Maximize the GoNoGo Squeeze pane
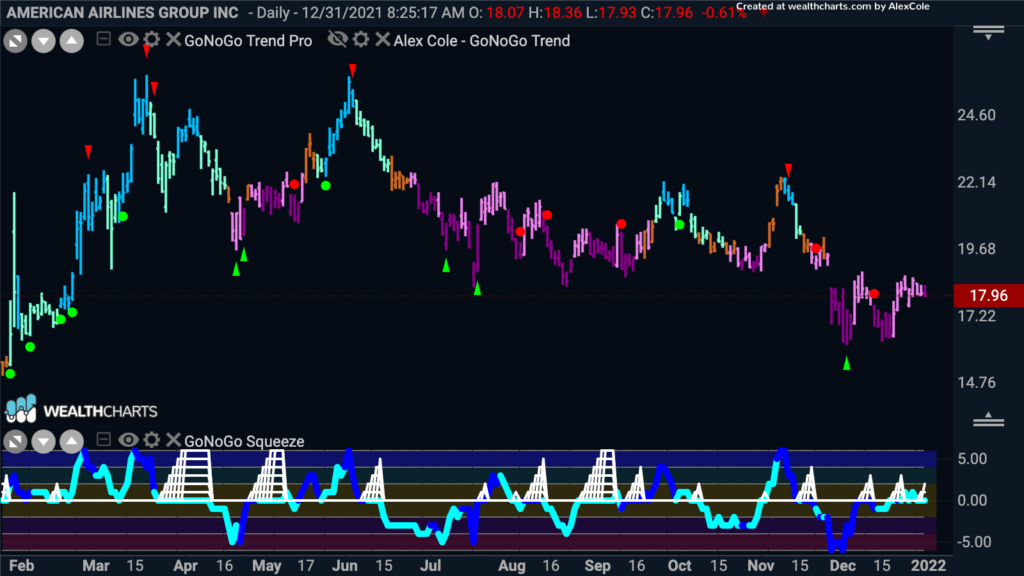Viewport: 1024px width, 576px height. click(x=15, y=441)
